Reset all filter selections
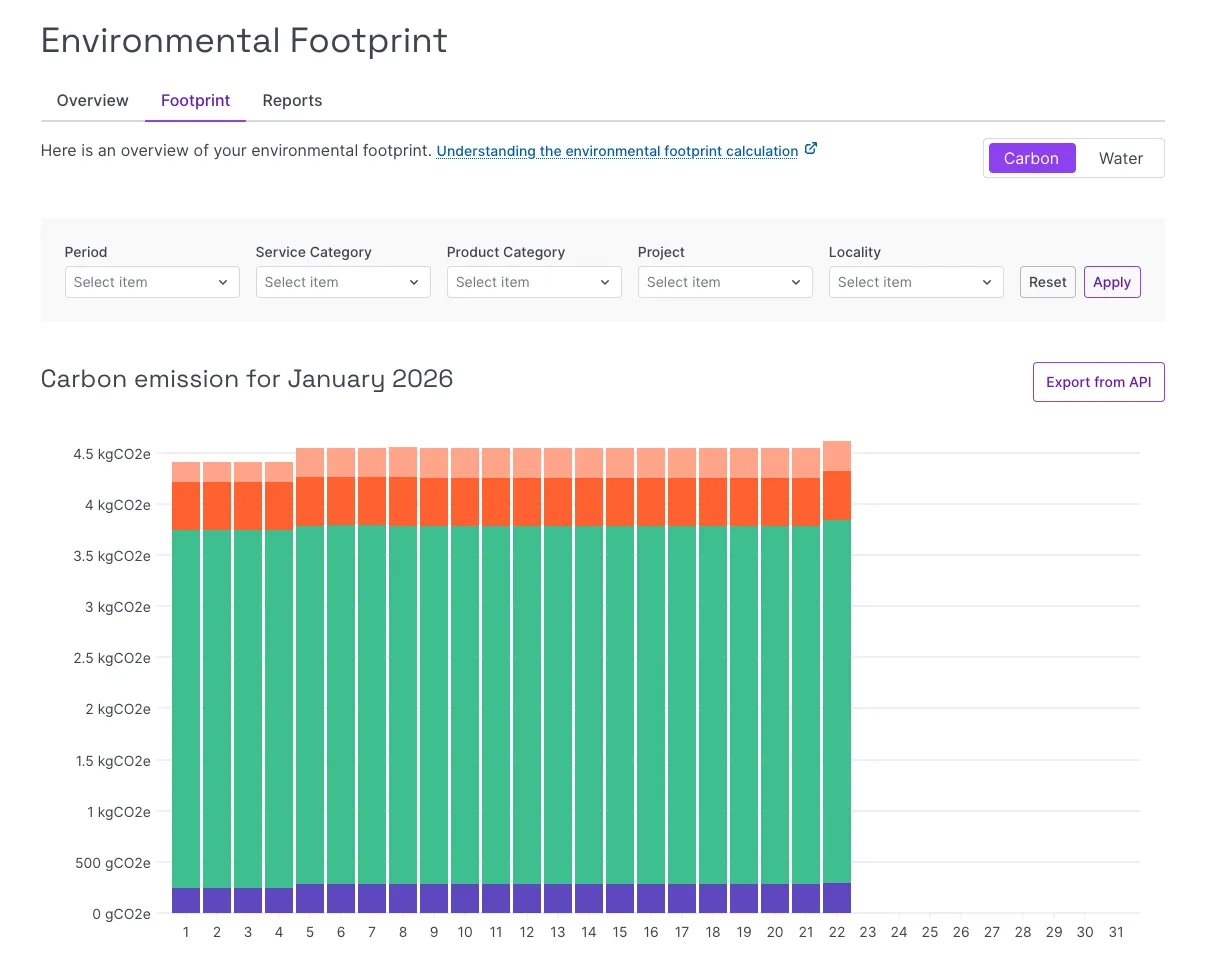The width and height of the screenshot is (1210, 967). coord(1047,282)
